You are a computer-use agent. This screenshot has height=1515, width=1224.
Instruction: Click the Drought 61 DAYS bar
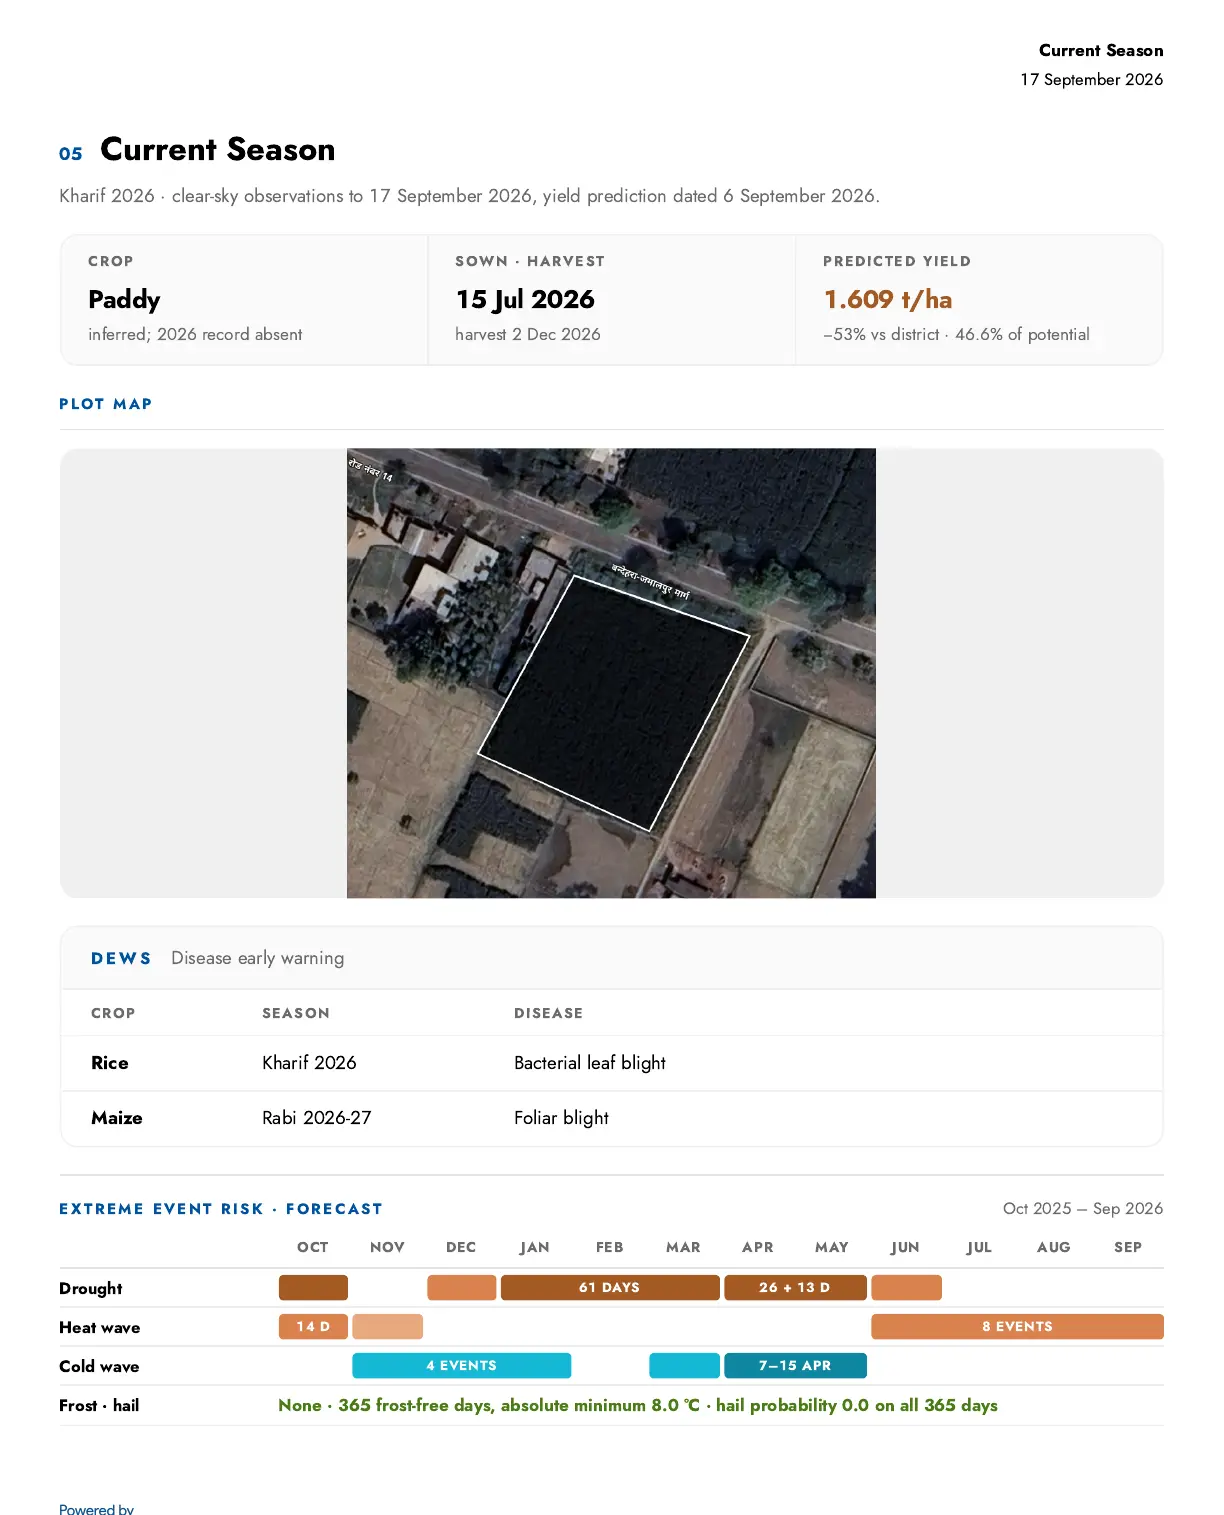coord(610,1287)
